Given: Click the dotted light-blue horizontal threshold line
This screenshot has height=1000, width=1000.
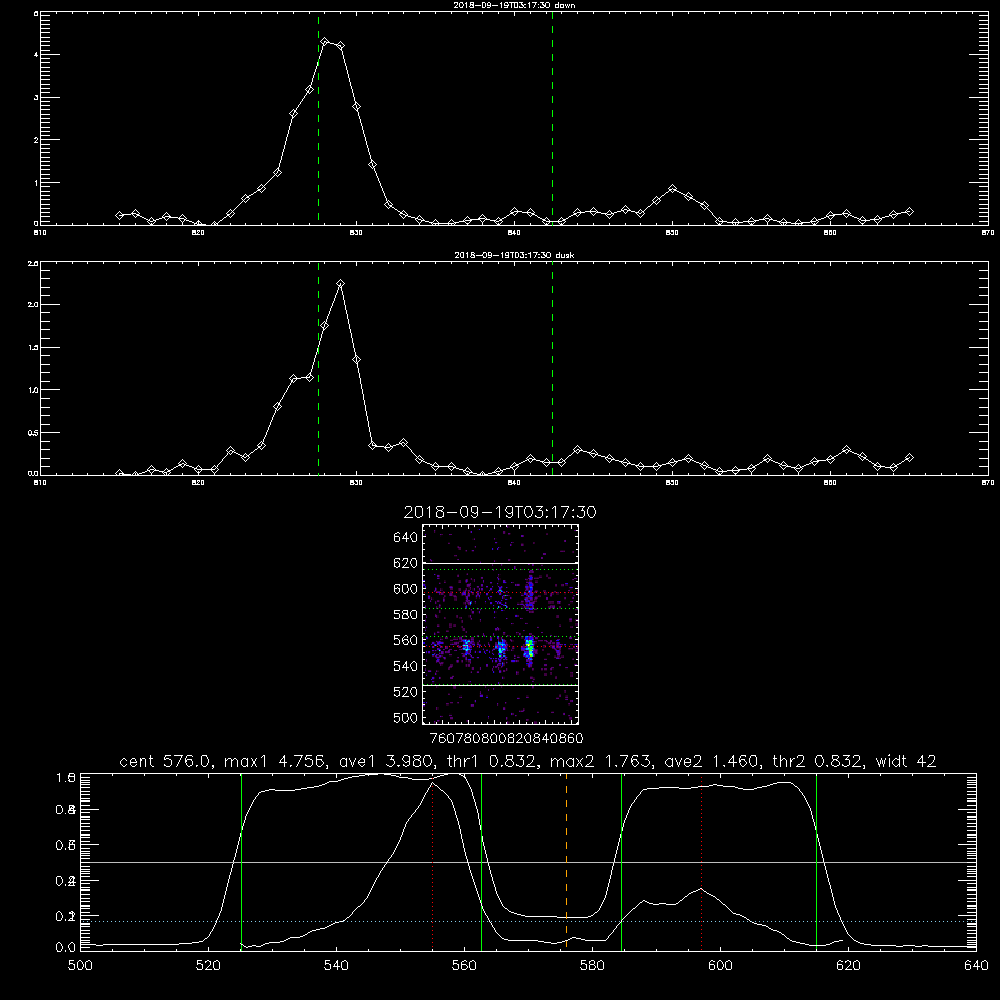Looking at the screenshot, I should pos(529,921).
